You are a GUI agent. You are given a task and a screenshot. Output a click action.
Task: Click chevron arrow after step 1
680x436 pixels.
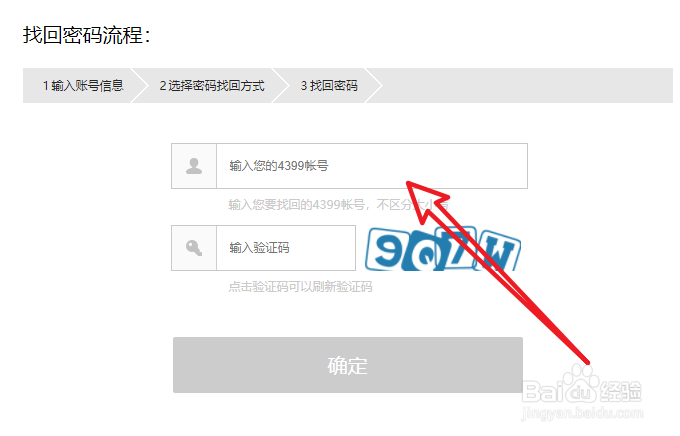pyautogui.click(x=140, y=85)
